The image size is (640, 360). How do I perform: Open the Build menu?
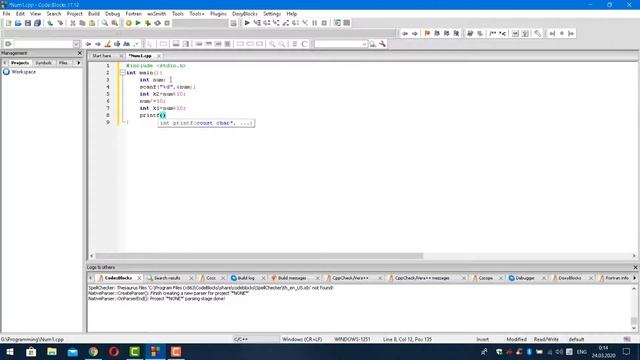point(94,14)
